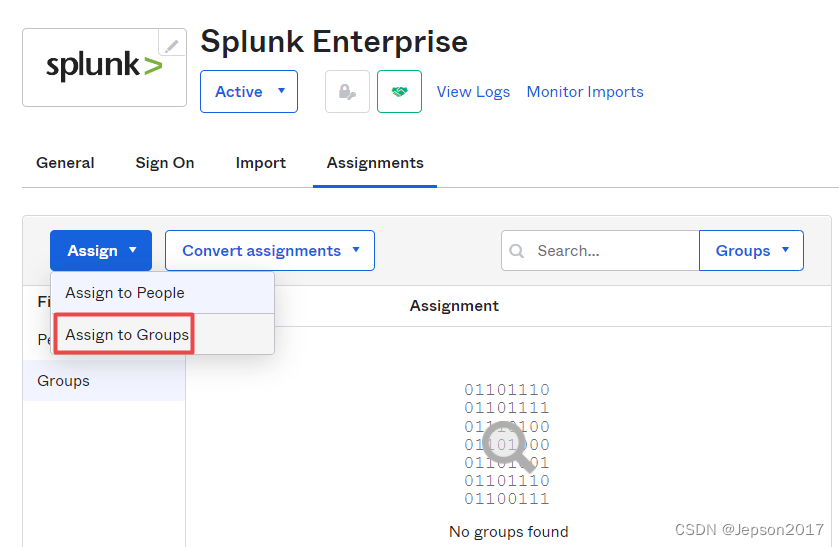Viewport: 839px width, 547px height.
Task: Switch to the Sign On tab
Action: (165, 163)
